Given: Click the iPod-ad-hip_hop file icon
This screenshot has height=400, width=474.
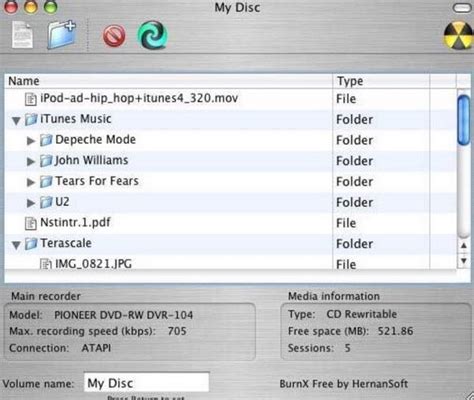Looking at the screenshot, I should coord(31,99).
